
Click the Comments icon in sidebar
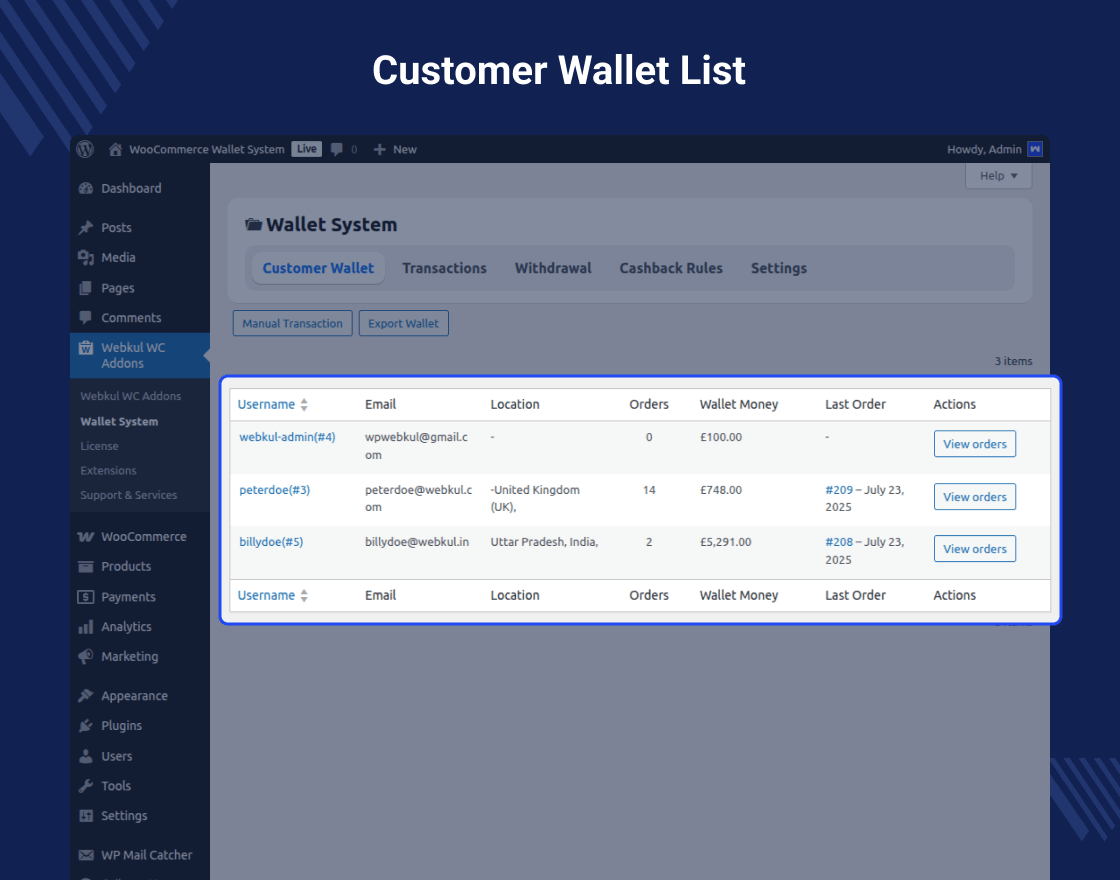tap(86, 317)
